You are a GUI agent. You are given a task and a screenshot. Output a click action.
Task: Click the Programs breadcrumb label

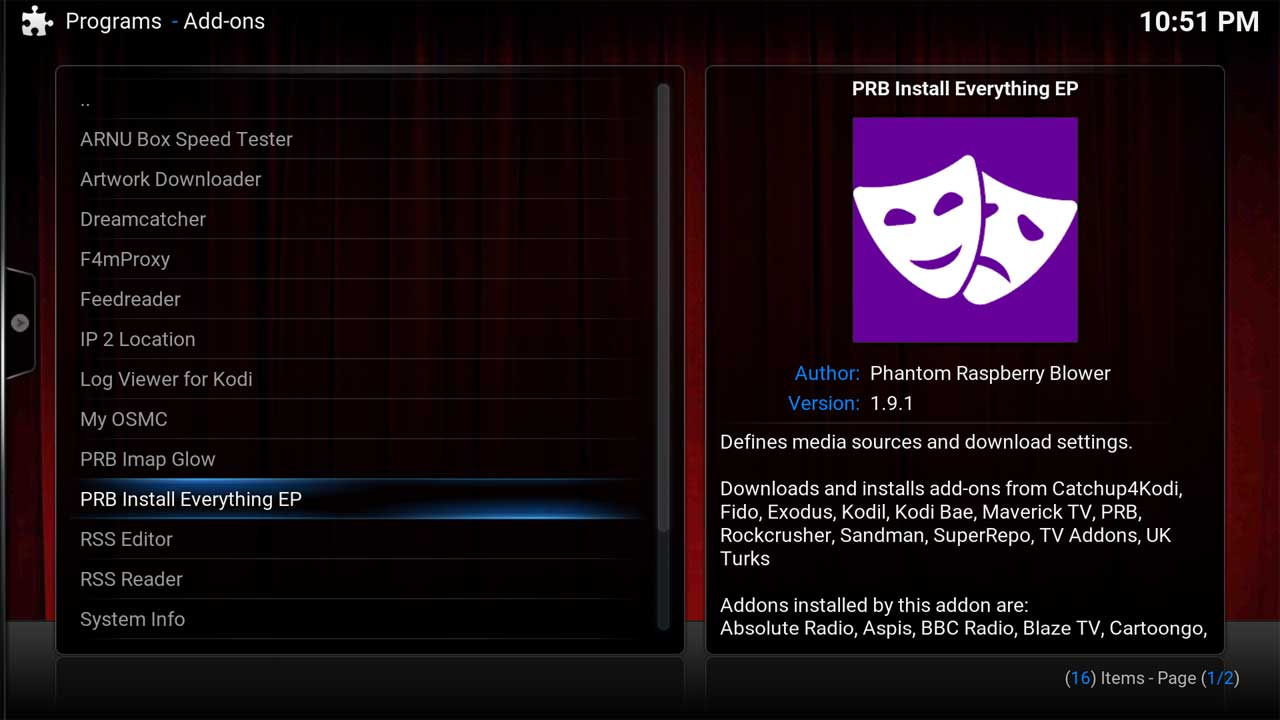click(x=113, y=21)
